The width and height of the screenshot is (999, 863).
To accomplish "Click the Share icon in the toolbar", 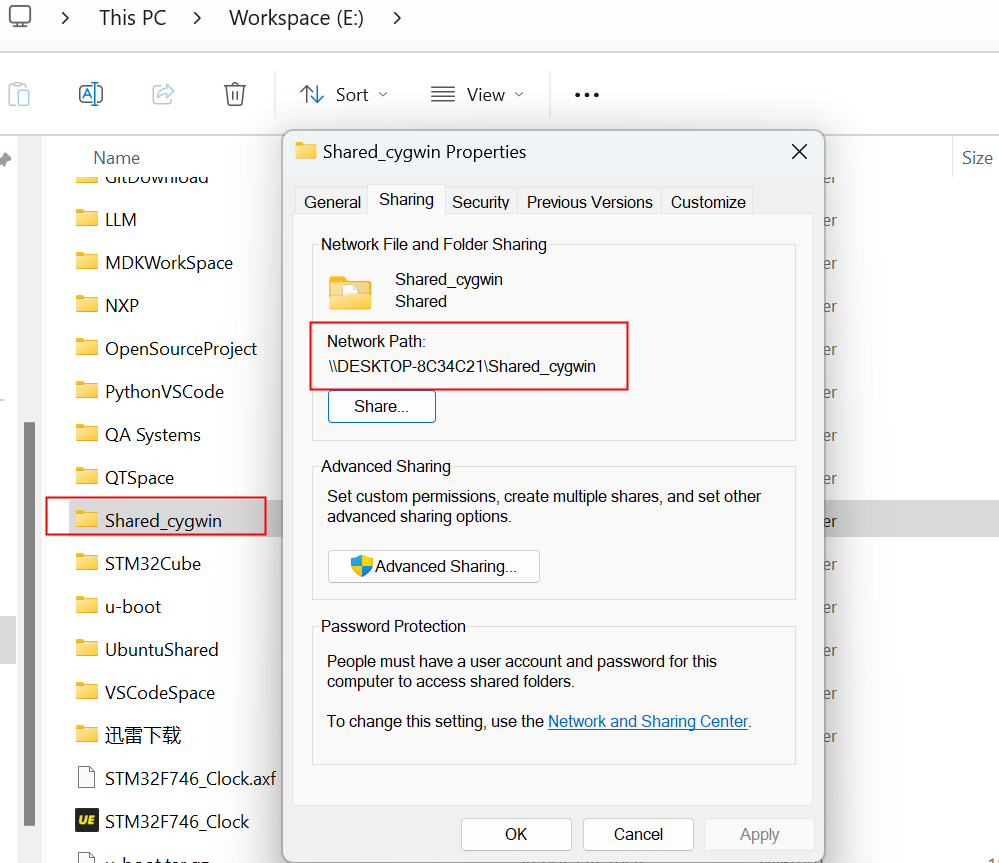I will (163, 94).
